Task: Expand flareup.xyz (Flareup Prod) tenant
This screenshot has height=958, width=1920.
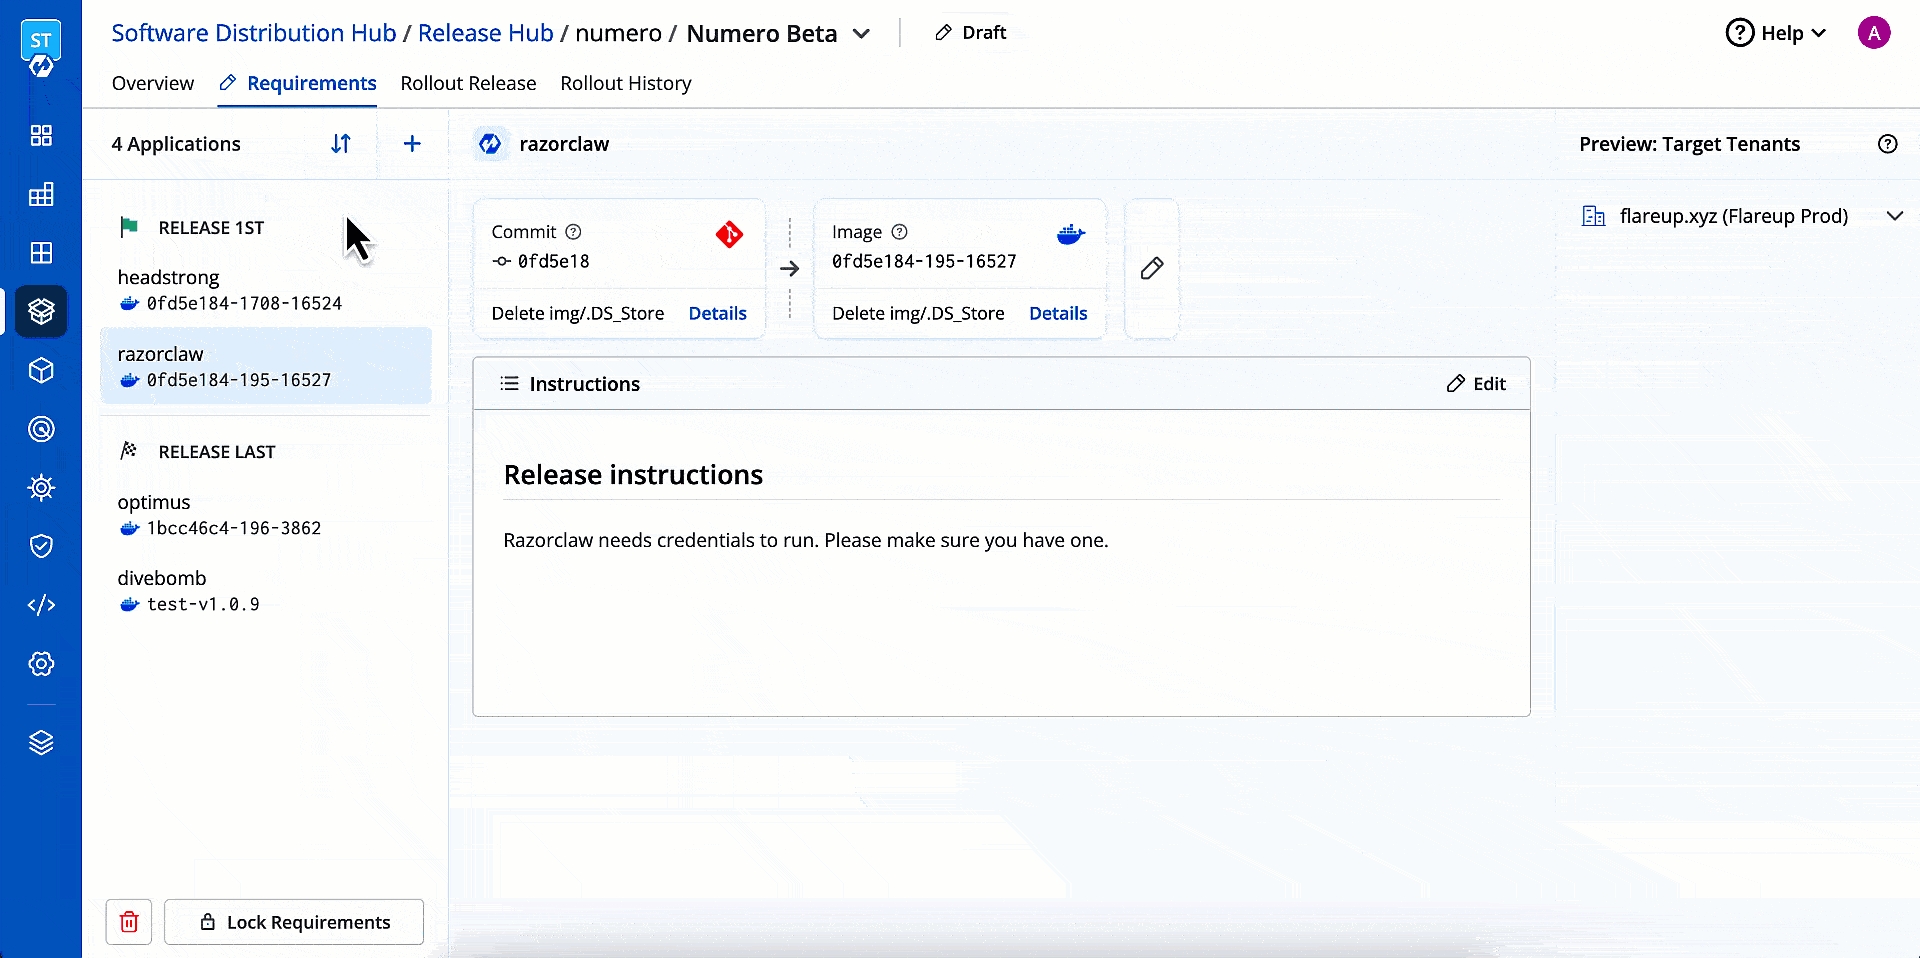Action: coord(1894,216)
